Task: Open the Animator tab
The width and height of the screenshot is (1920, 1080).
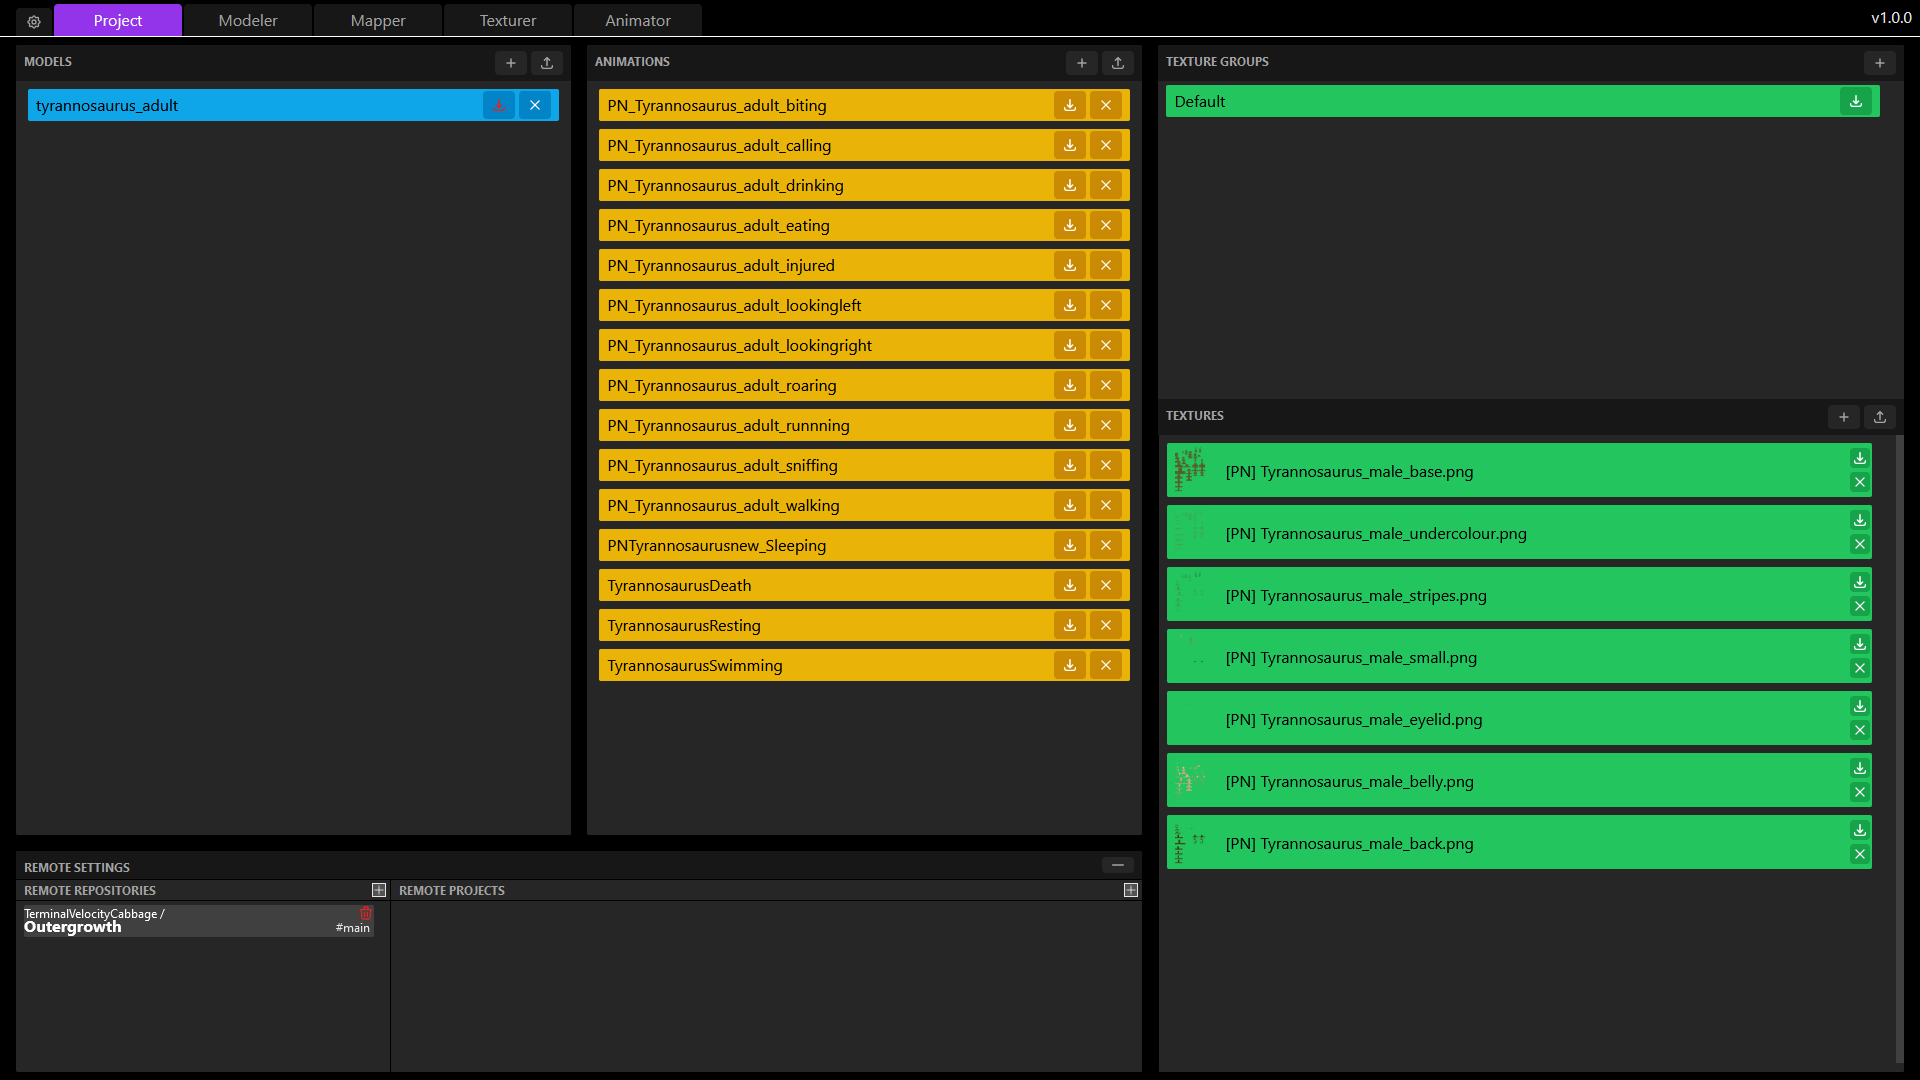Action: (638, 20)
